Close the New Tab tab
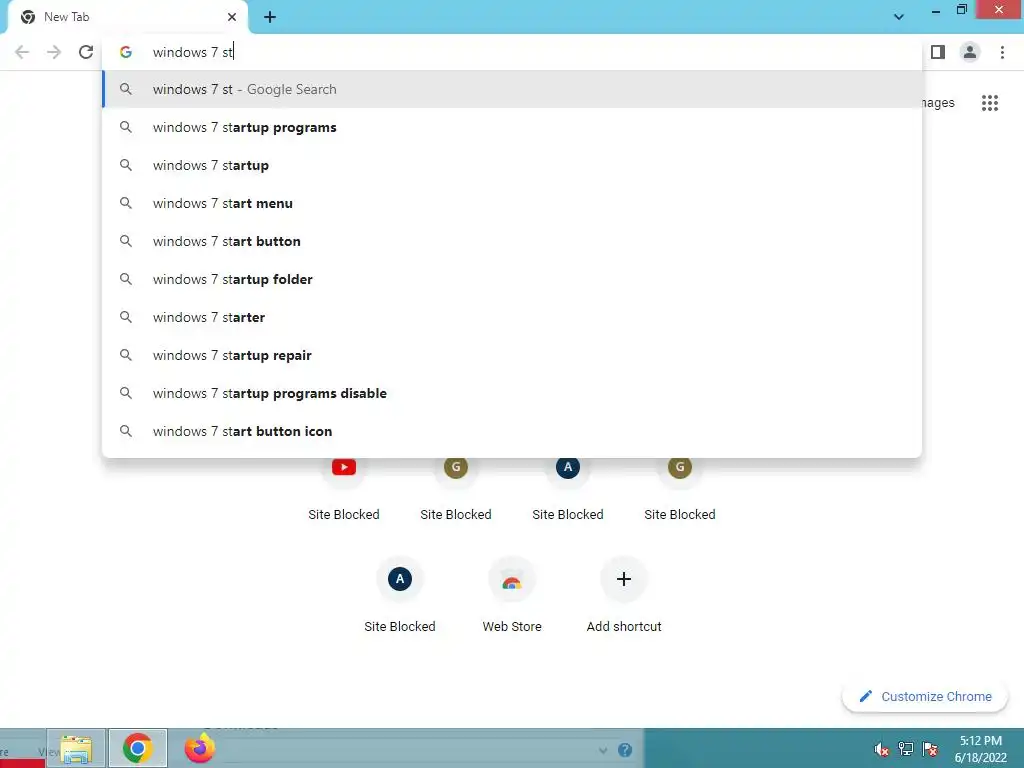The height and width of the screenshot is (768, 1024). click(232, 17)
